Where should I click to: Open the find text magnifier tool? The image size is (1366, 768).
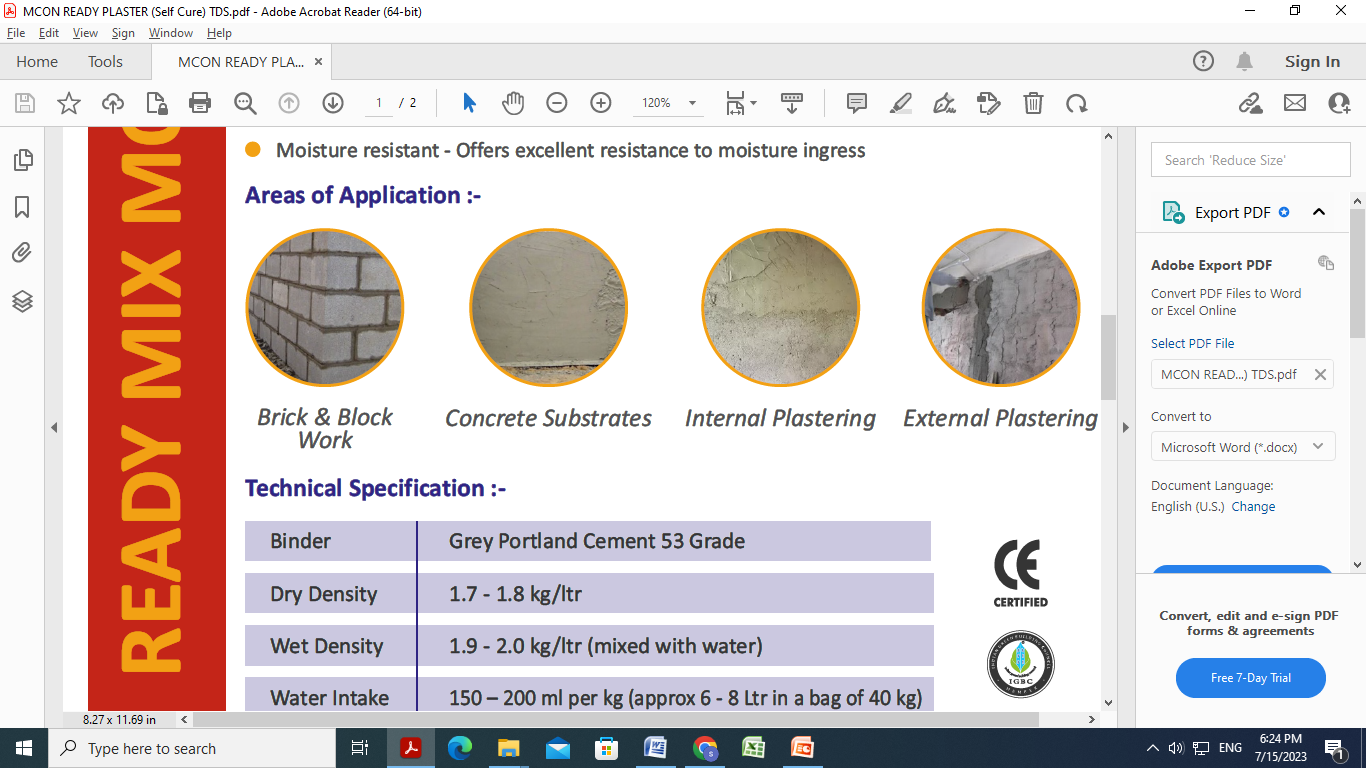245,103
